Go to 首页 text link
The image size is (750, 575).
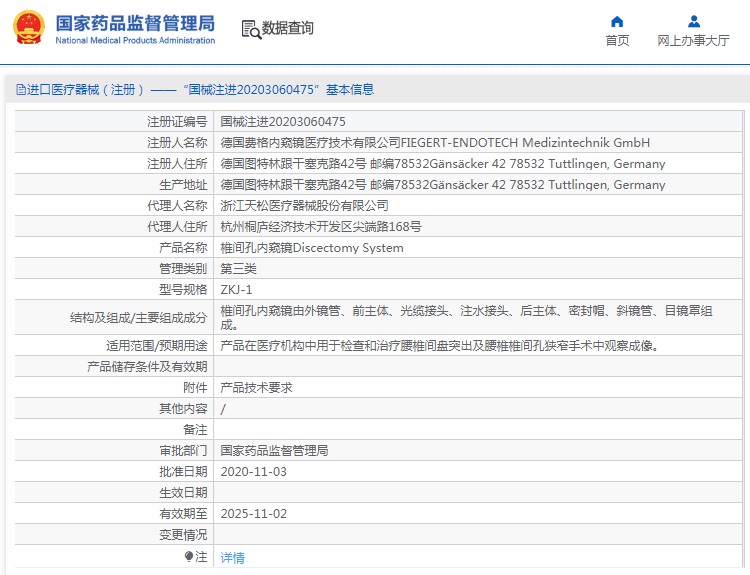(617, 41)
